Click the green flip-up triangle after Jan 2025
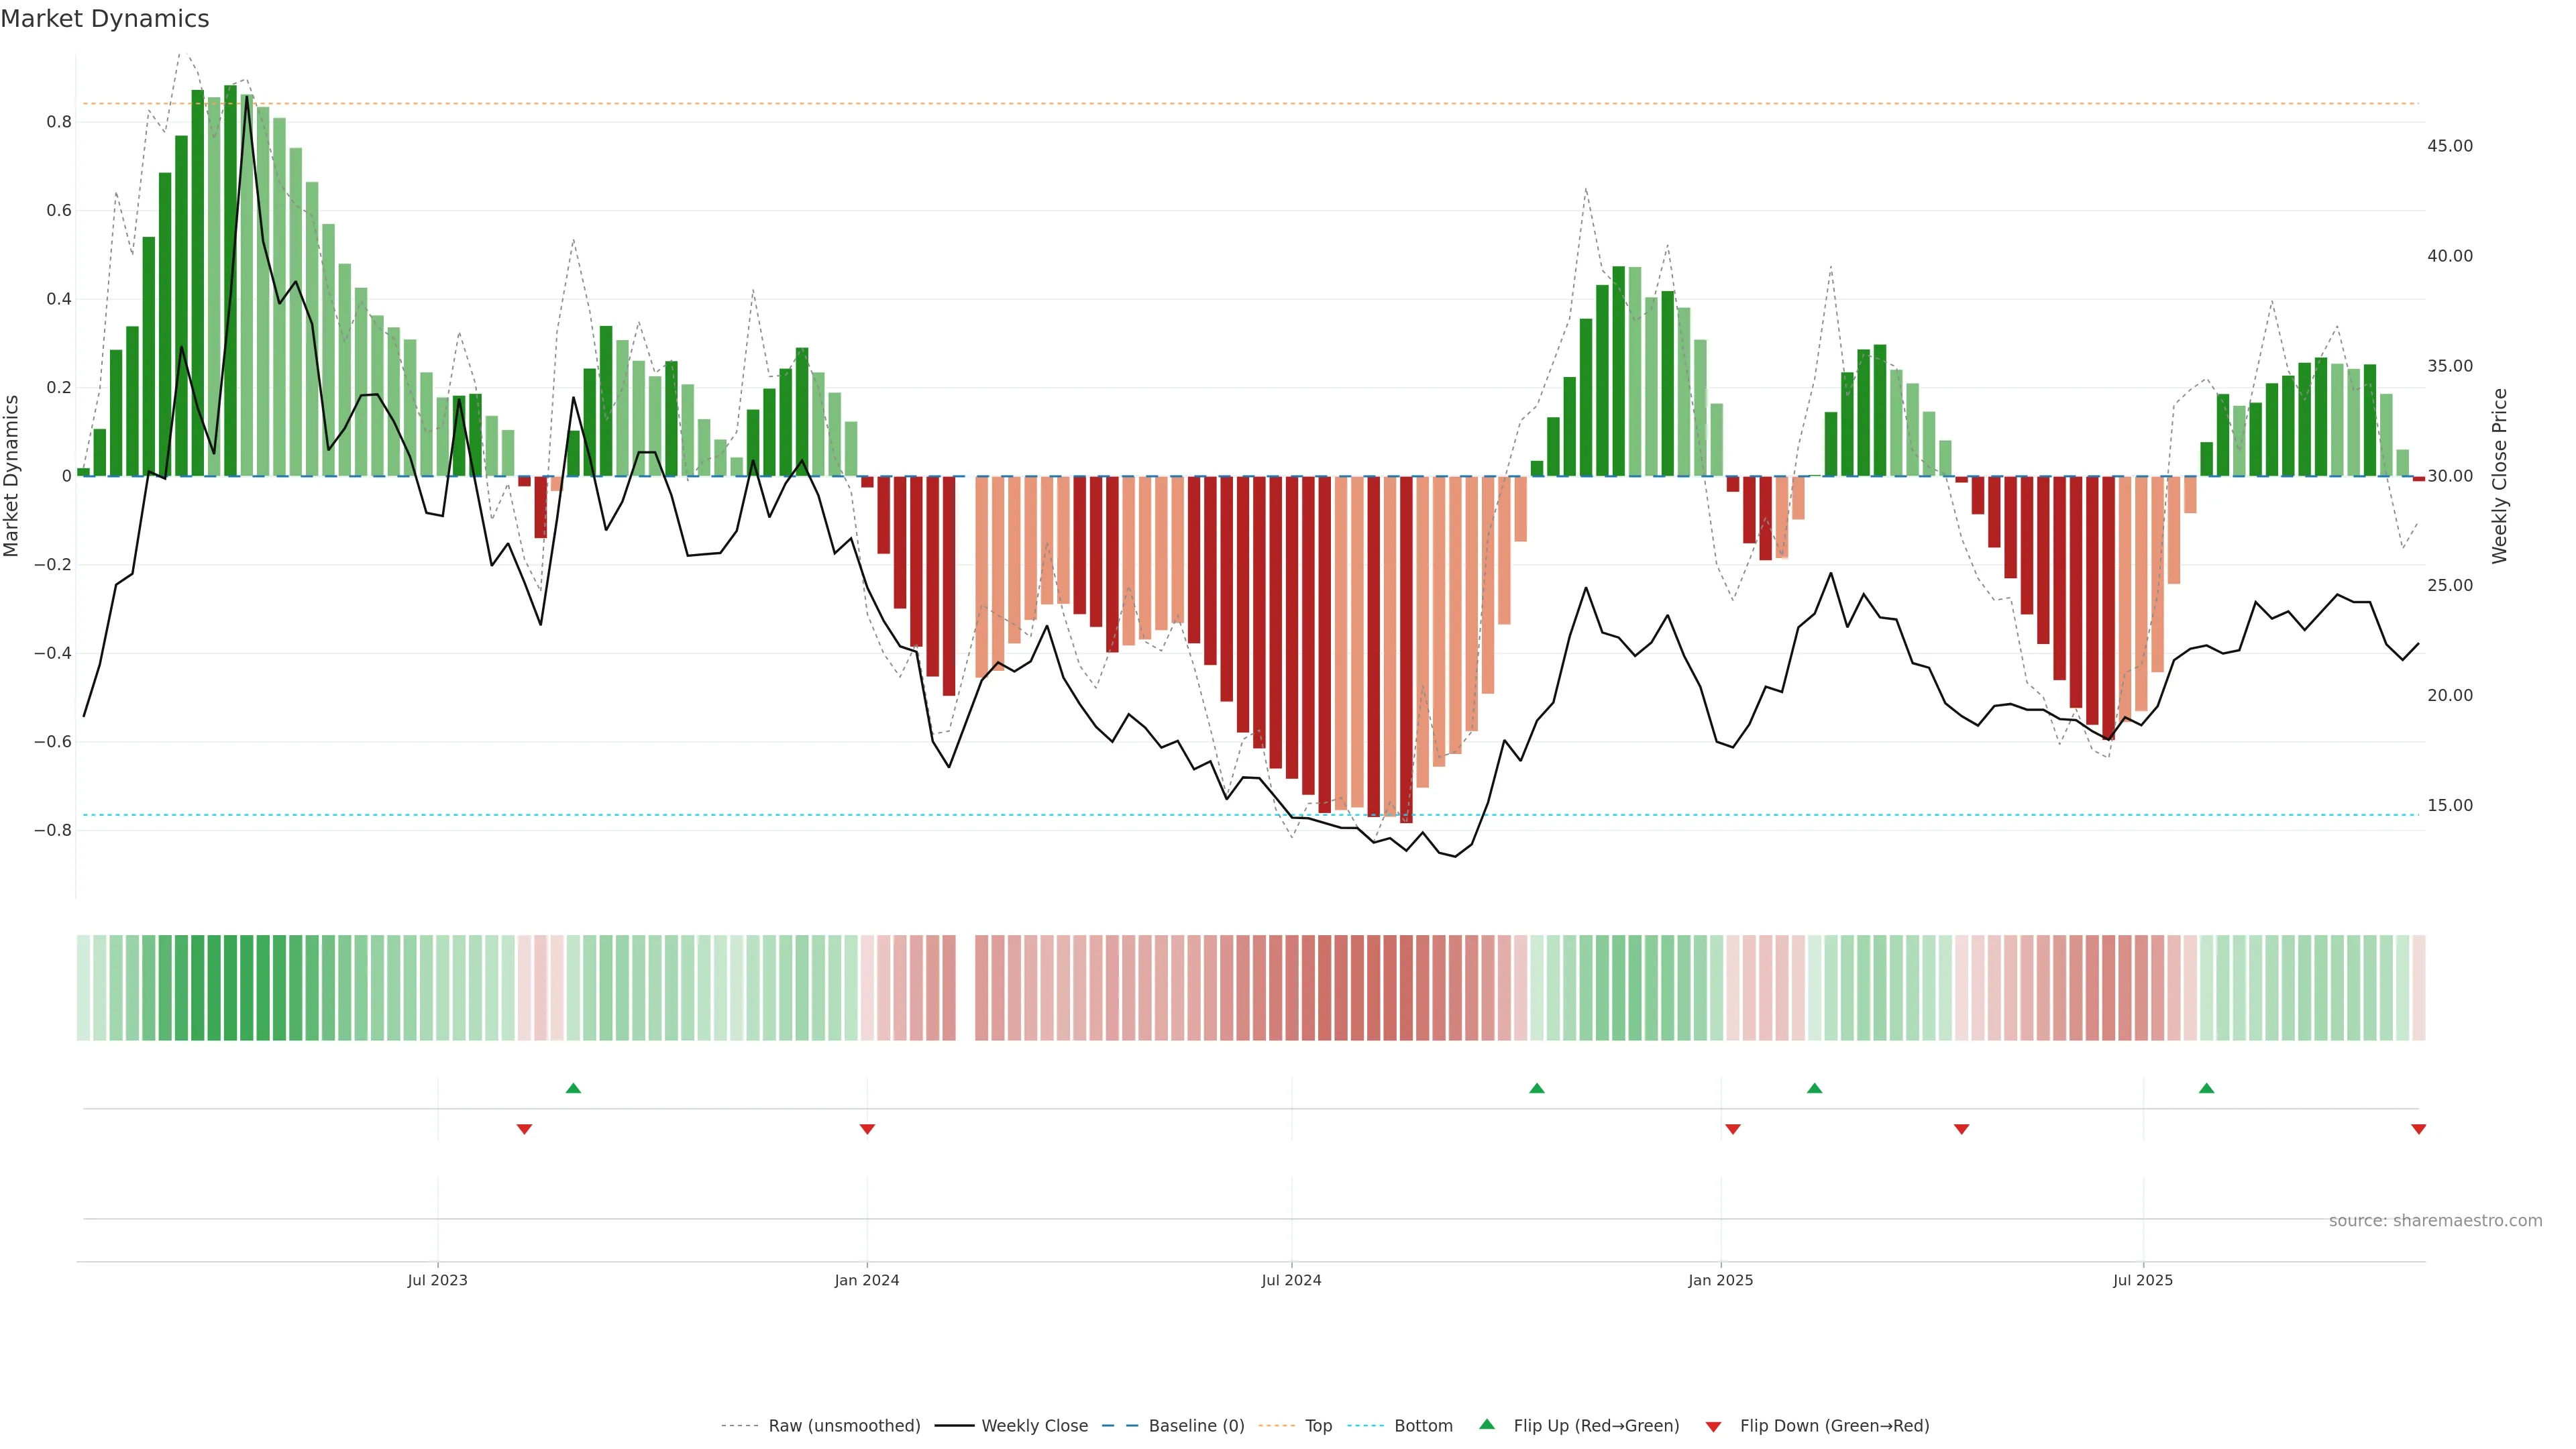Image resolution: width=2576 pixels, height=1449 pixels. click(1814, 1088)
